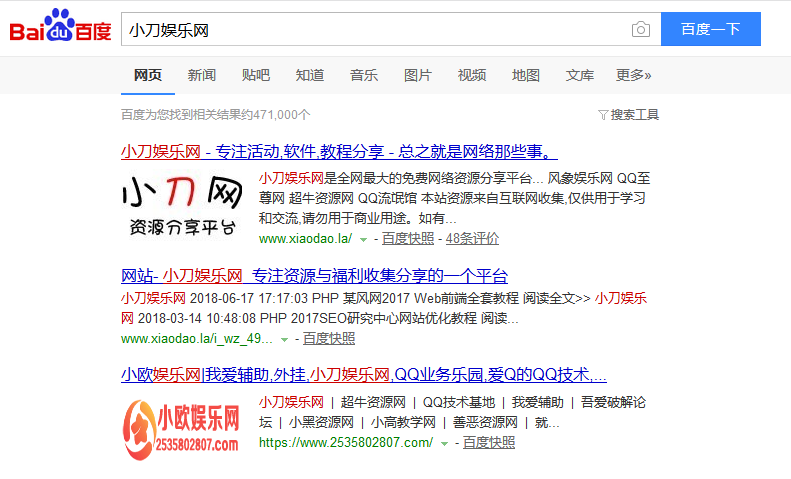Open 百度快照 for the 小欧娱乐网 result
This screenshot has width=791, height=479.
489,442
